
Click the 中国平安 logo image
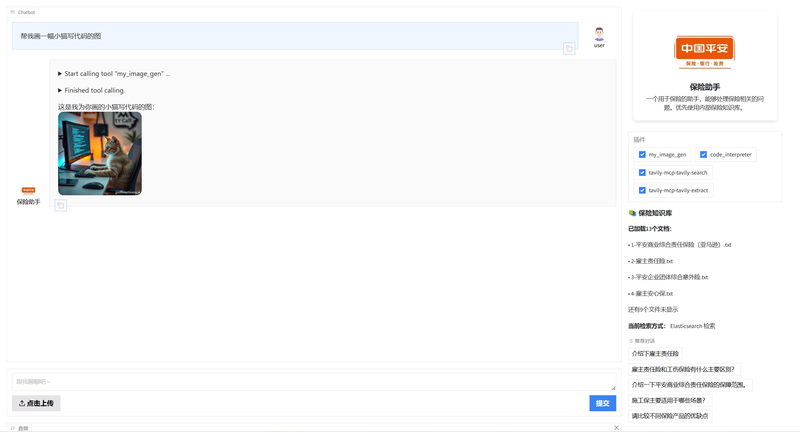pos(704,50)
